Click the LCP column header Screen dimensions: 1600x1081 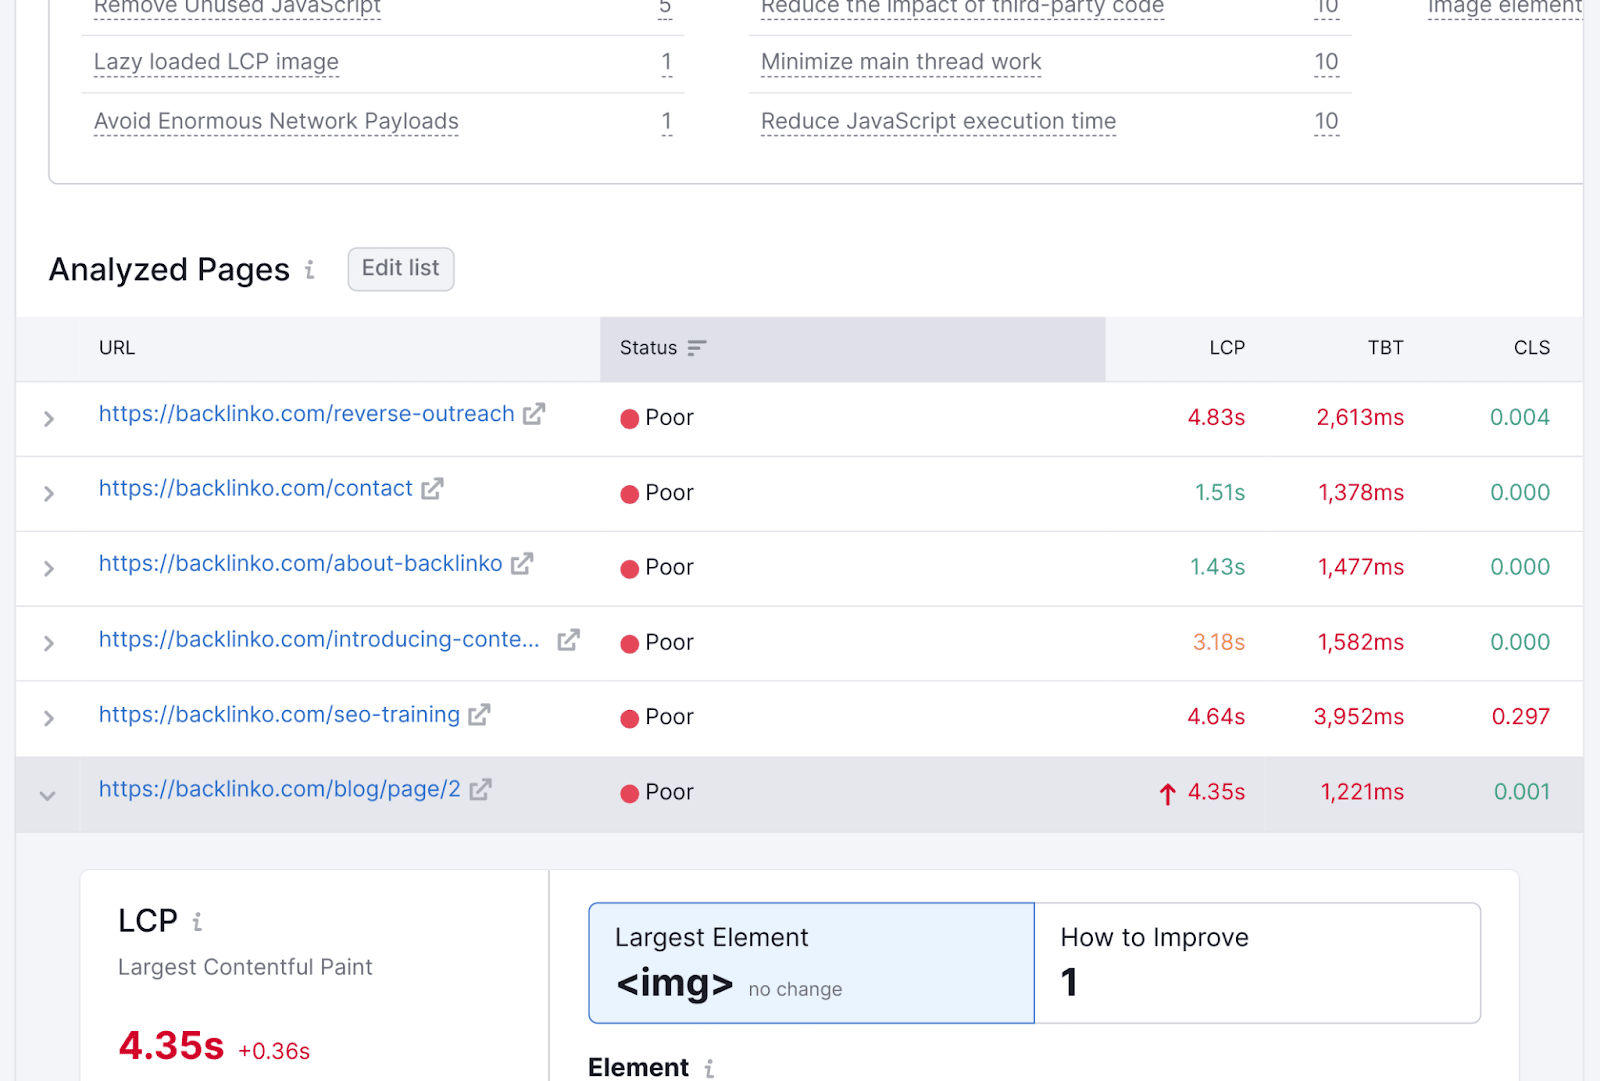tap(1227, 348)
